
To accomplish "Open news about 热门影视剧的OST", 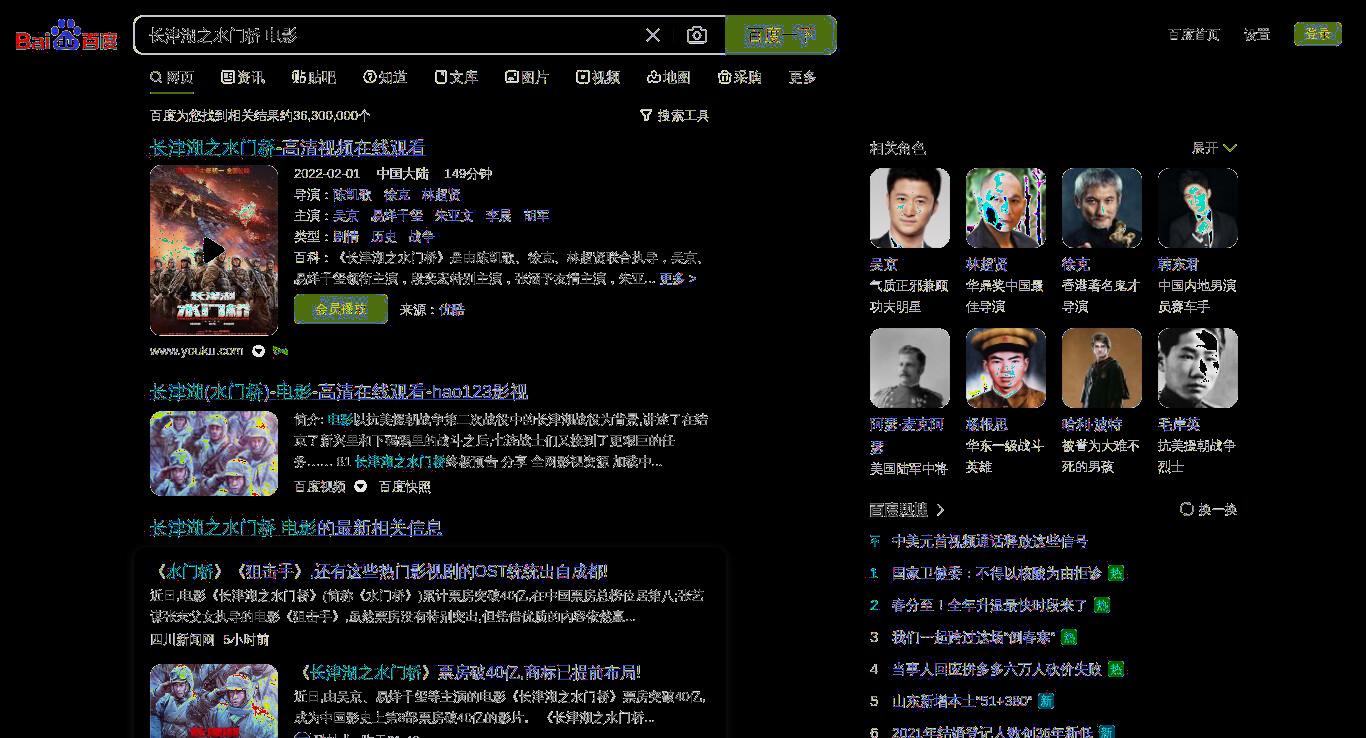I will coord(378,572).
